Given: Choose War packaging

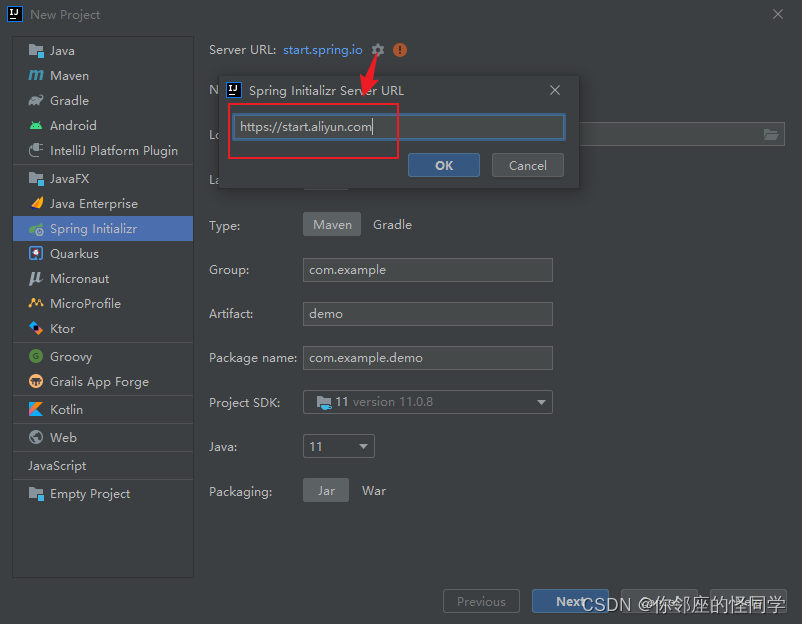Looking at the screenshot, I should (x=373, y=491).
